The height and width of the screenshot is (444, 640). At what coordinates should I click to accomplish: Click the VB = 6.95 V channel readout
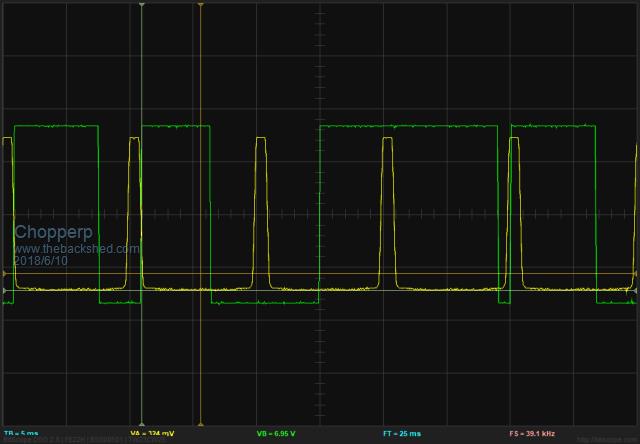pyautogui.click(x=275, y=435)
